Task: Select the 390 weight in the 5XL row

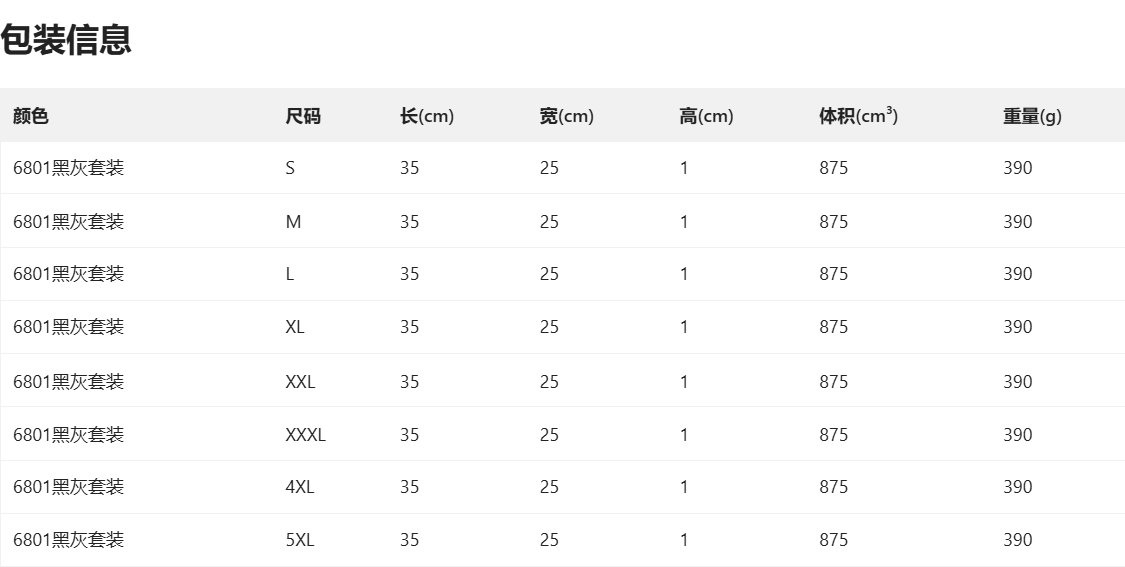Action: (1018, 540)
